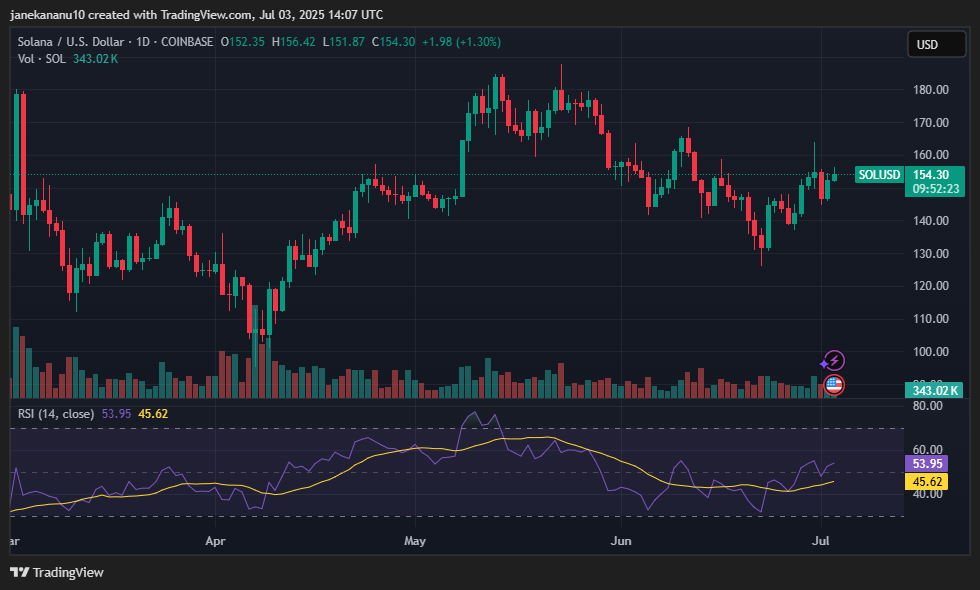Click the 160.00 price axis label
Viewport: 980px width, 590px height.
click(x=931, y=155)
